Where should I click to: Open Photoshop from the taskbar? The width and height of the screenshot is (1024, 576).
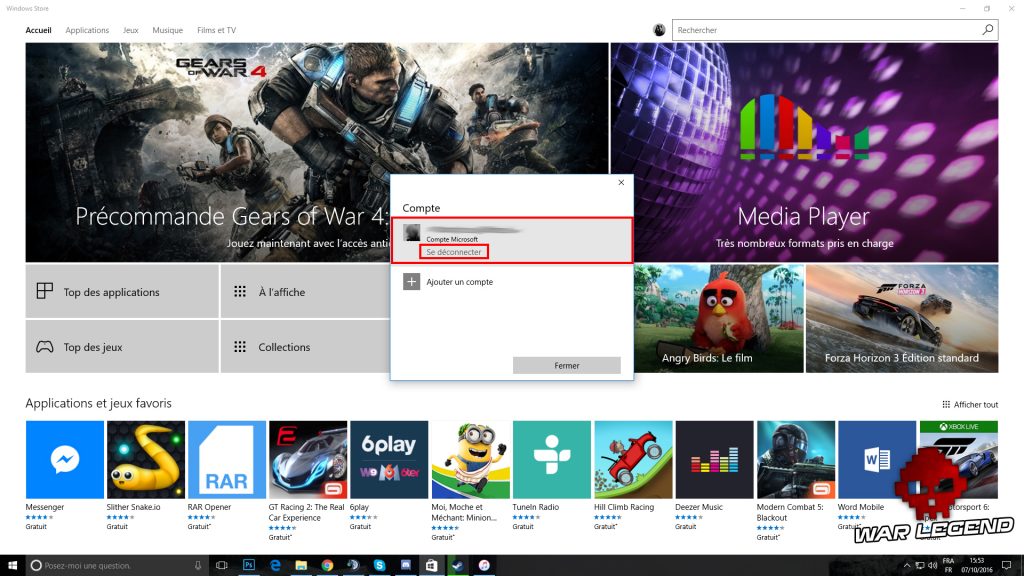(249, 565)
